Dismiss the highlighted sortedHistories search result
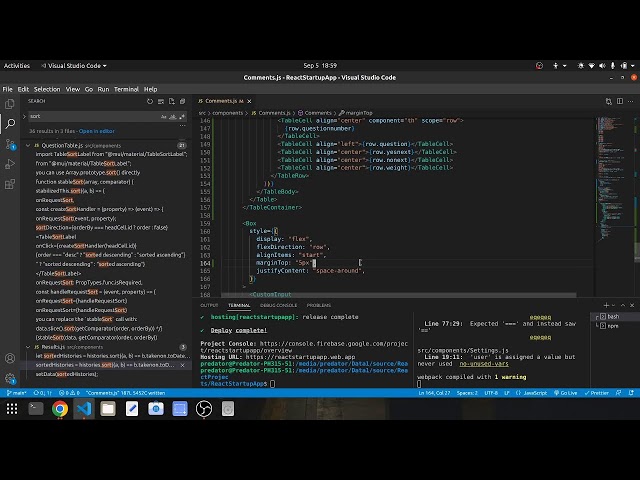 tap(182, 365)
